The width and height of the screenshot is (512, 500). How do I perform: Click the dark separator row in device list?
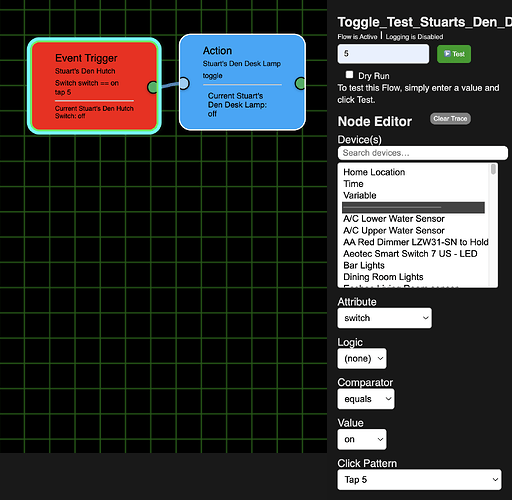pyautogui.click(x=413, y=207)
